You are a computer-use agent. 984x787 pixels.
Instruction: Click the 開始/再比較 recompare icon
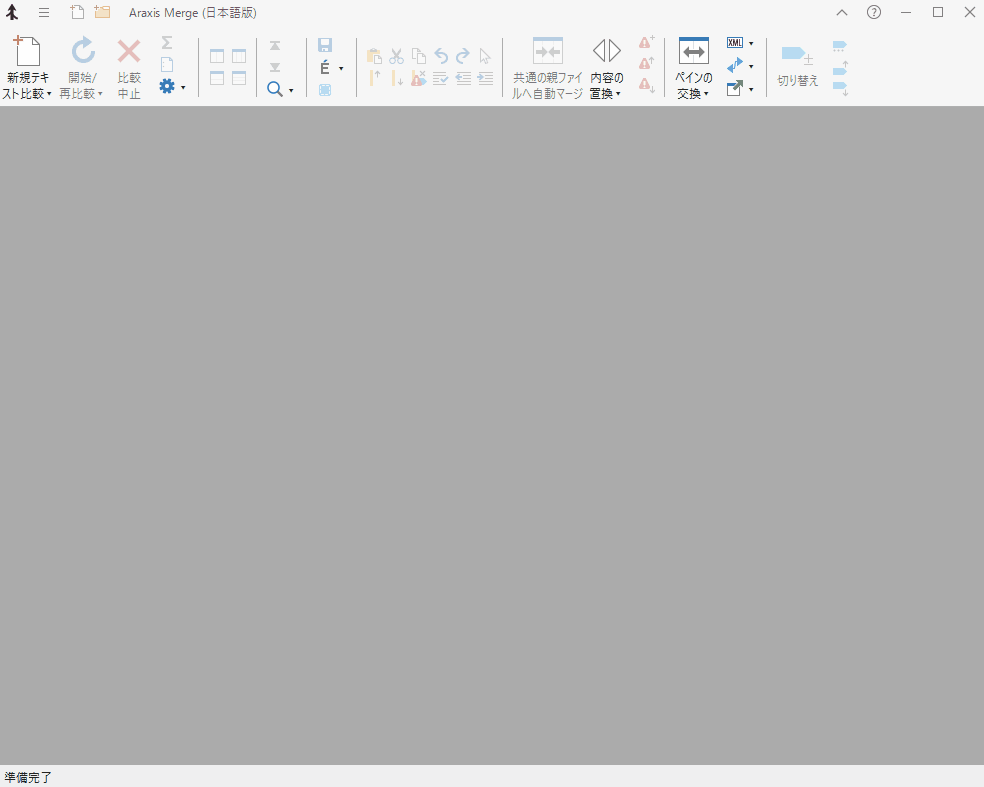point(82,52)
